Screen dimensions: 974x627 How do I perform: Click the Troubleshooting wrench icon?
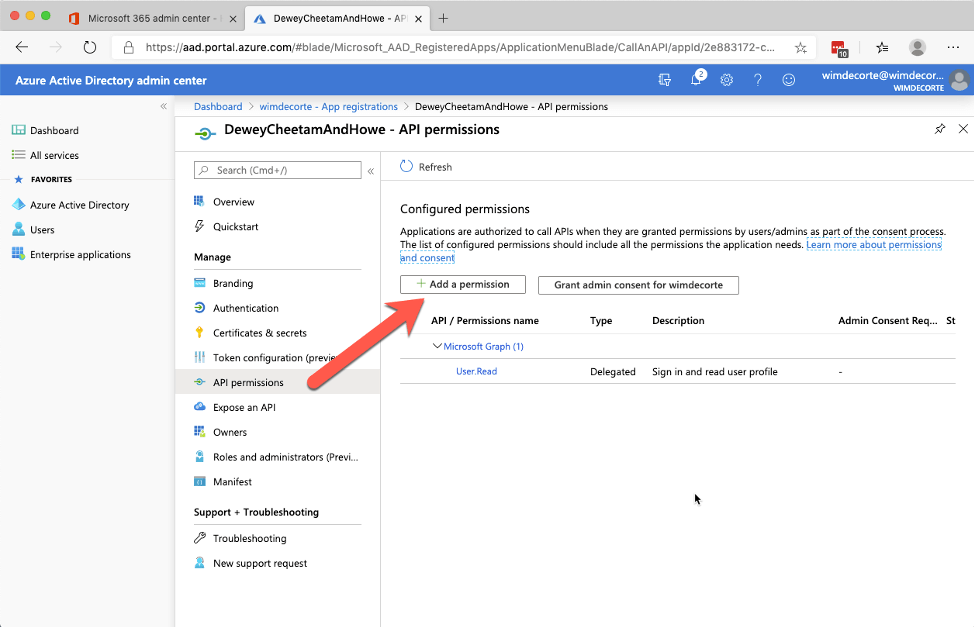click(199, 538)
